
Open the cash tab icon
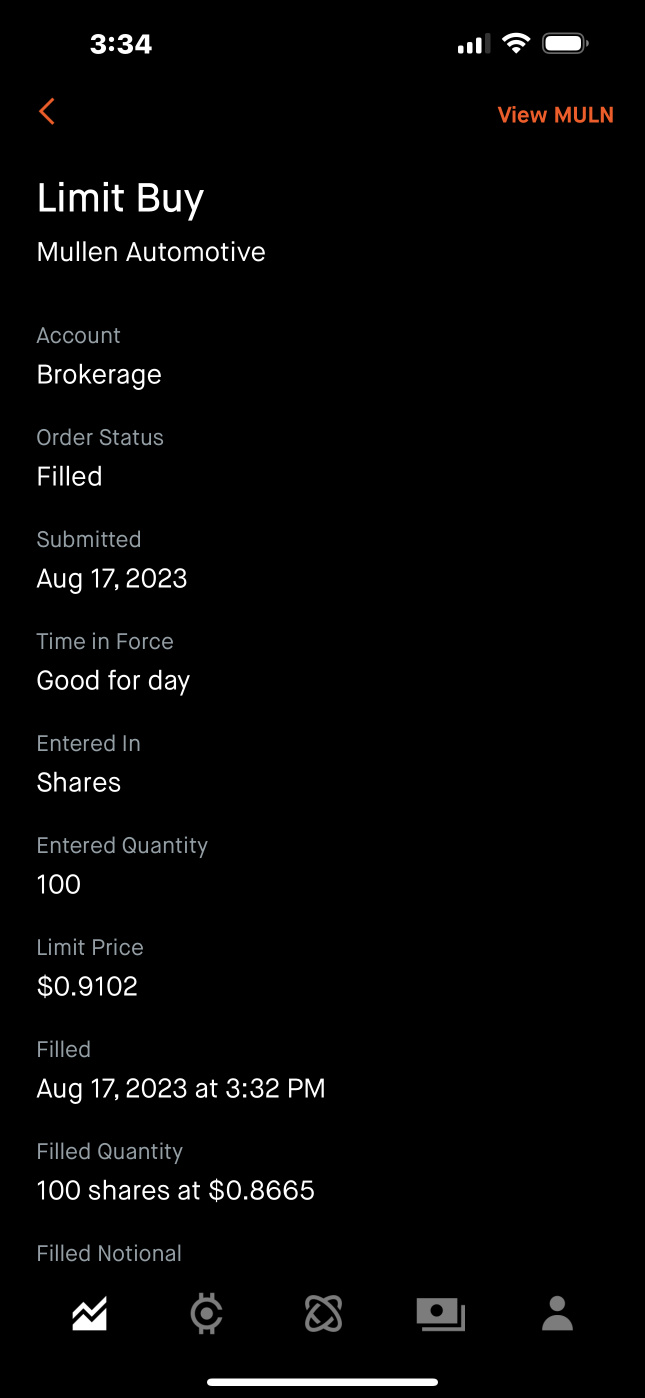coord(441,1314)
